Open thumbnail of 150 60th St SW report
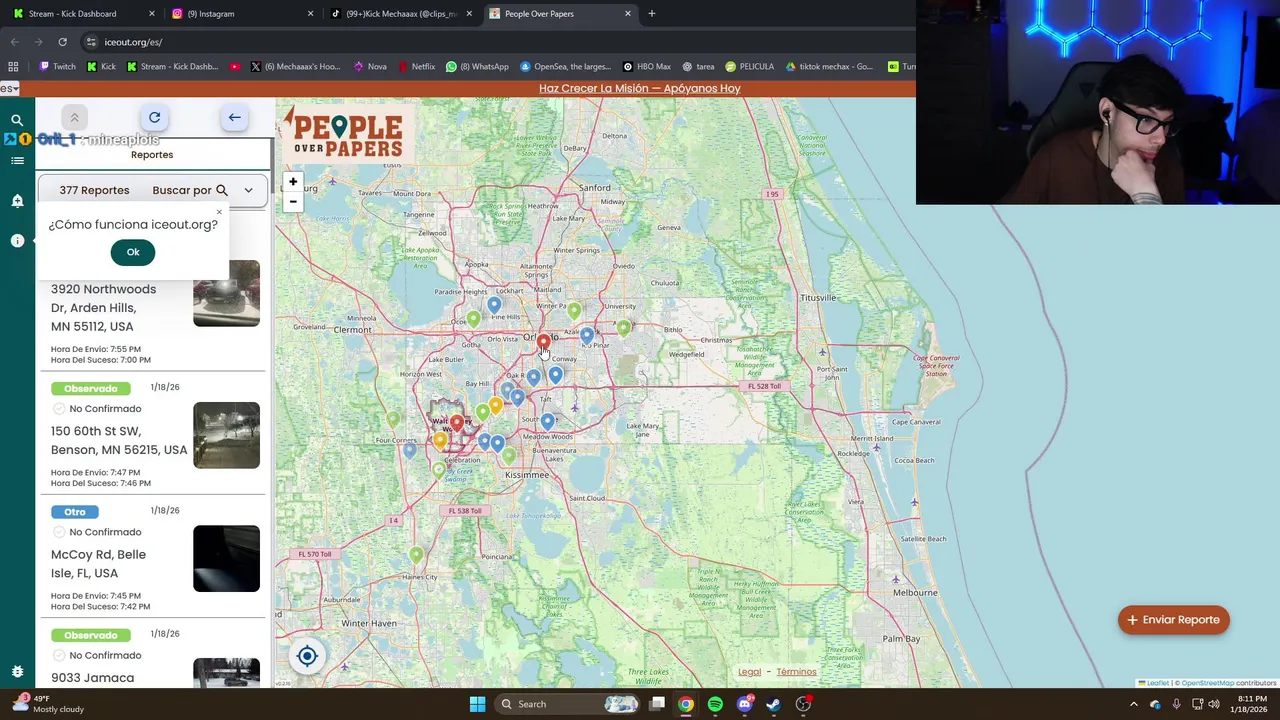Screen dimensions: 1280x720 coord(226,435)
